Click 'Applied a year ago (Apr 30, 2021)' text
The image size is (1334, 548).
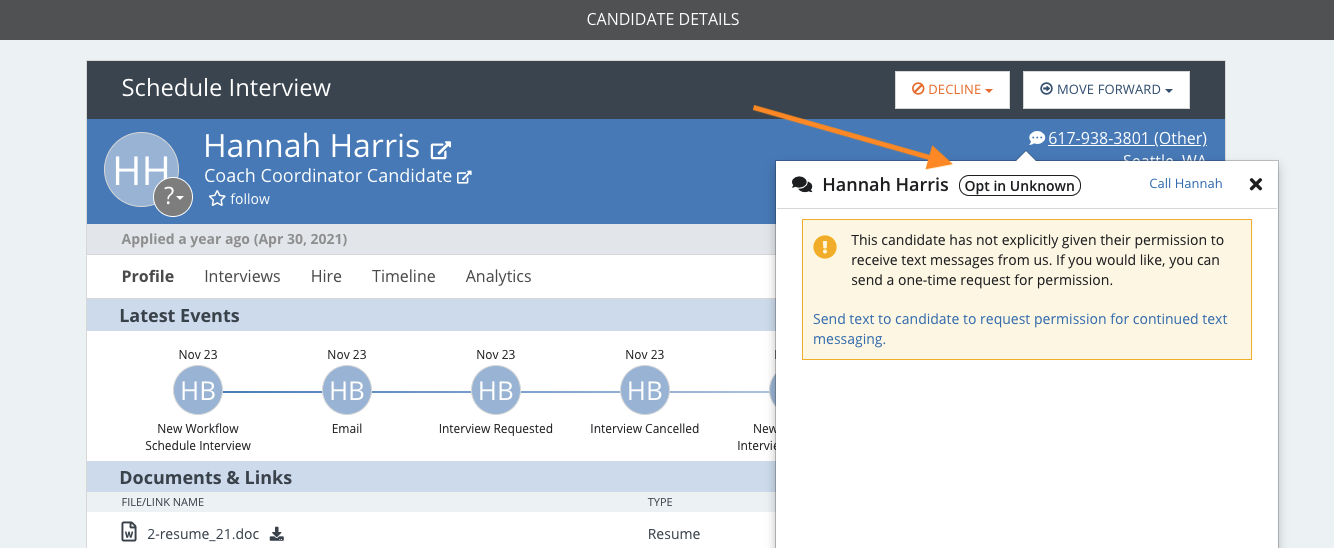(234, 239)
